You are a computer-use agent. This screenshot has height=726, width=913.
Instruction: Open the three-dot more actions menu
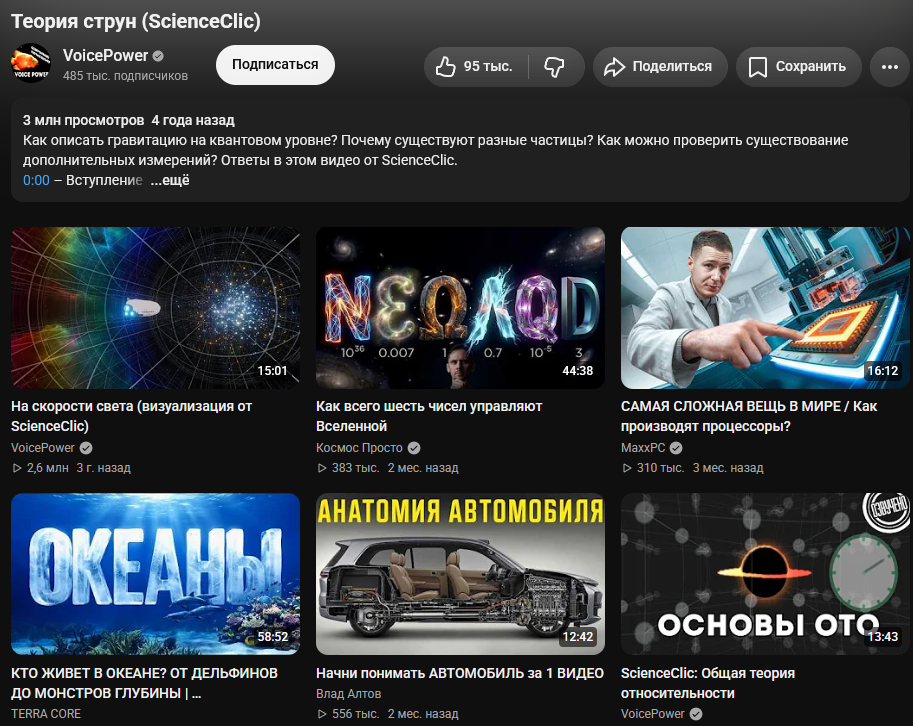(890, 67)
